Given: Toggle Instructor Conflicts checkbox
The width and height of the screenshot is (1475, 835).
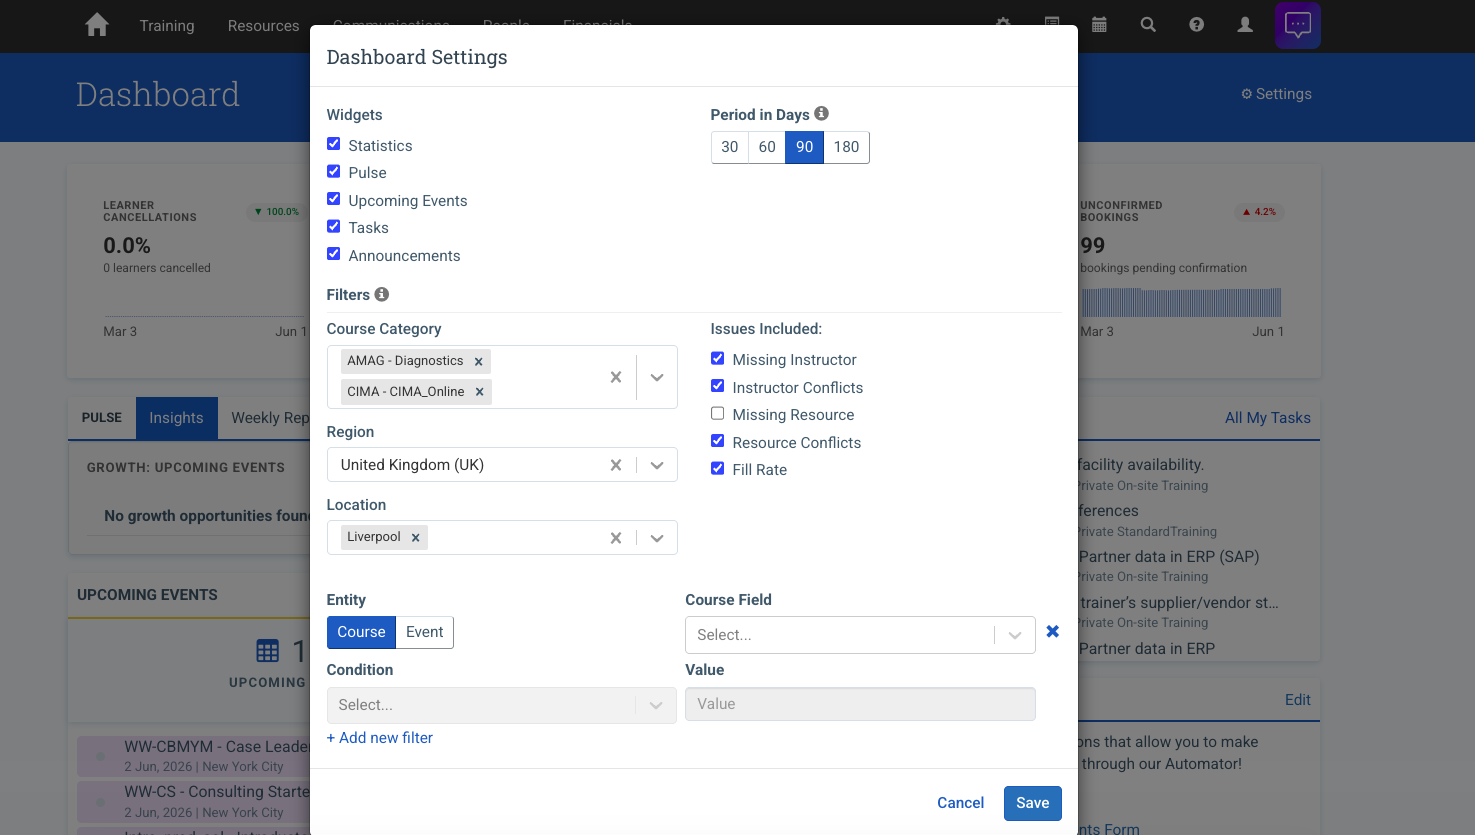Looking at the screenshot, I should pyautogui.click(x=718, y=386).
